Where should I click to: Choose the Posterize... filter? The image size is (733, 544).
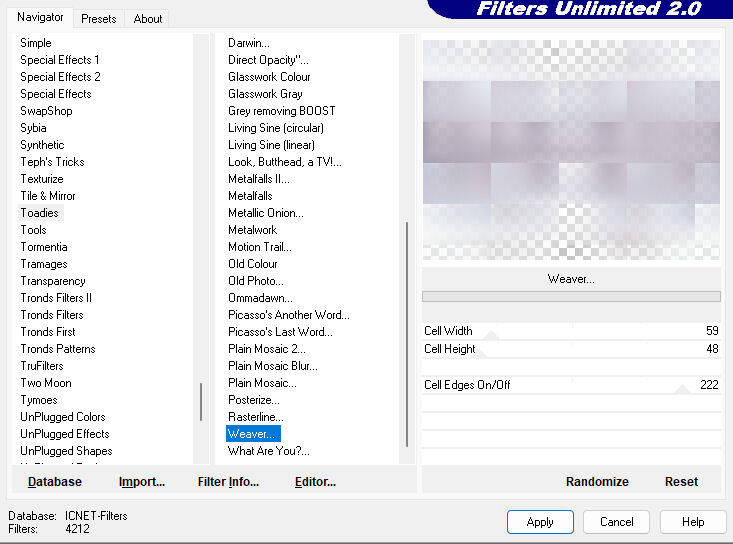click(253, 400)
